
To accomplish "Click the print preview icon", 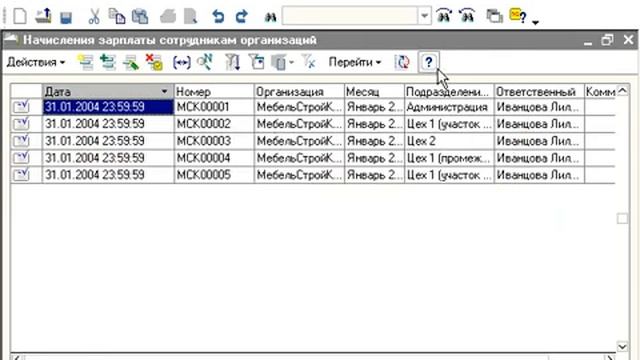I will tap(190, 17).
